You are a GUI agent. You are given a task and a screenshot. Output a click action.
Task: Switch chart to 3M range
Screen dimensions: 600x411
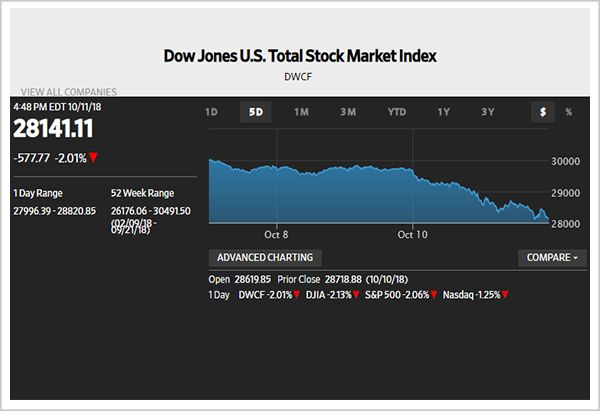tap(348, 112)
